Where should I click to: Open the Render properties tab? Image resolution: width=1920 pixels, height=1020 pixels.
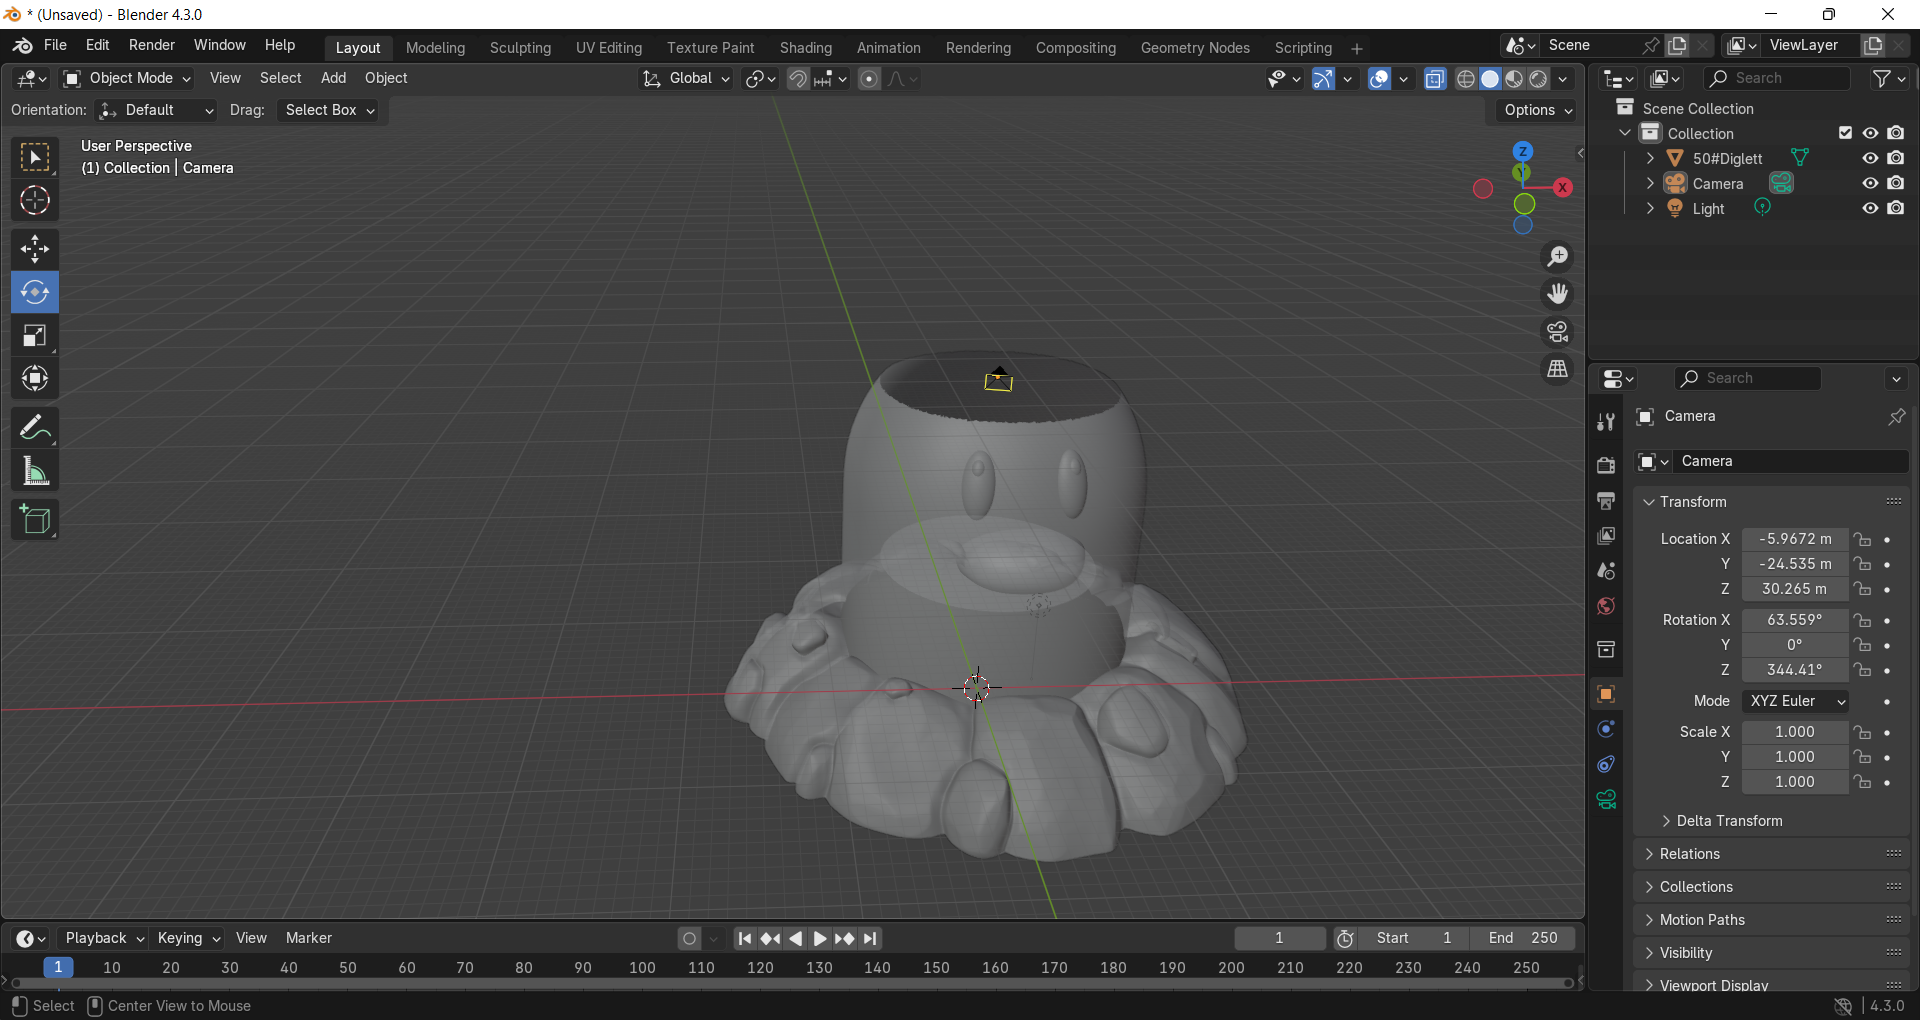tap(1606, 465)
